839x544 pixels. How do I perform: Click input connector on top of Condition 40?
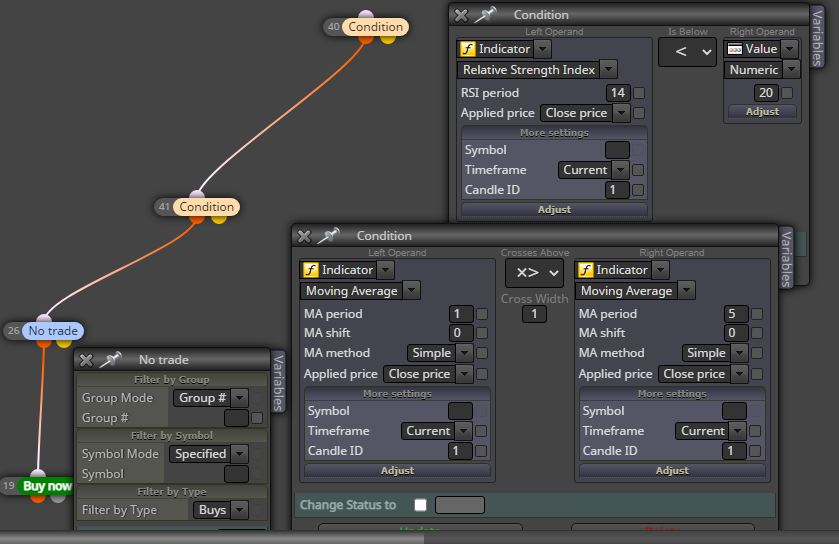pyautogui.click(x=366, y=14)
